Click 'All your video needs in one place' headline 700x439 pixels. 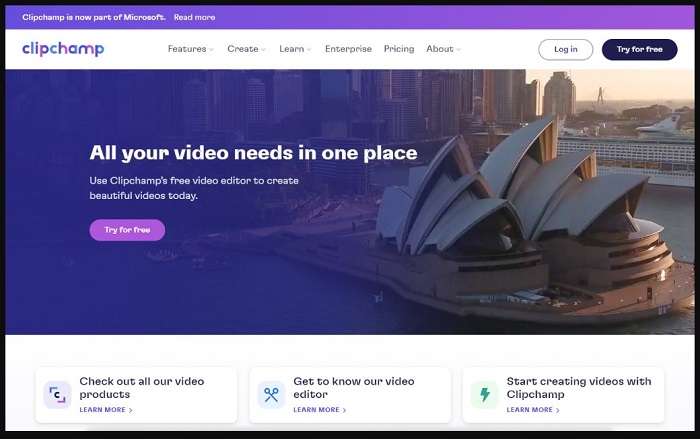(253, 153)
